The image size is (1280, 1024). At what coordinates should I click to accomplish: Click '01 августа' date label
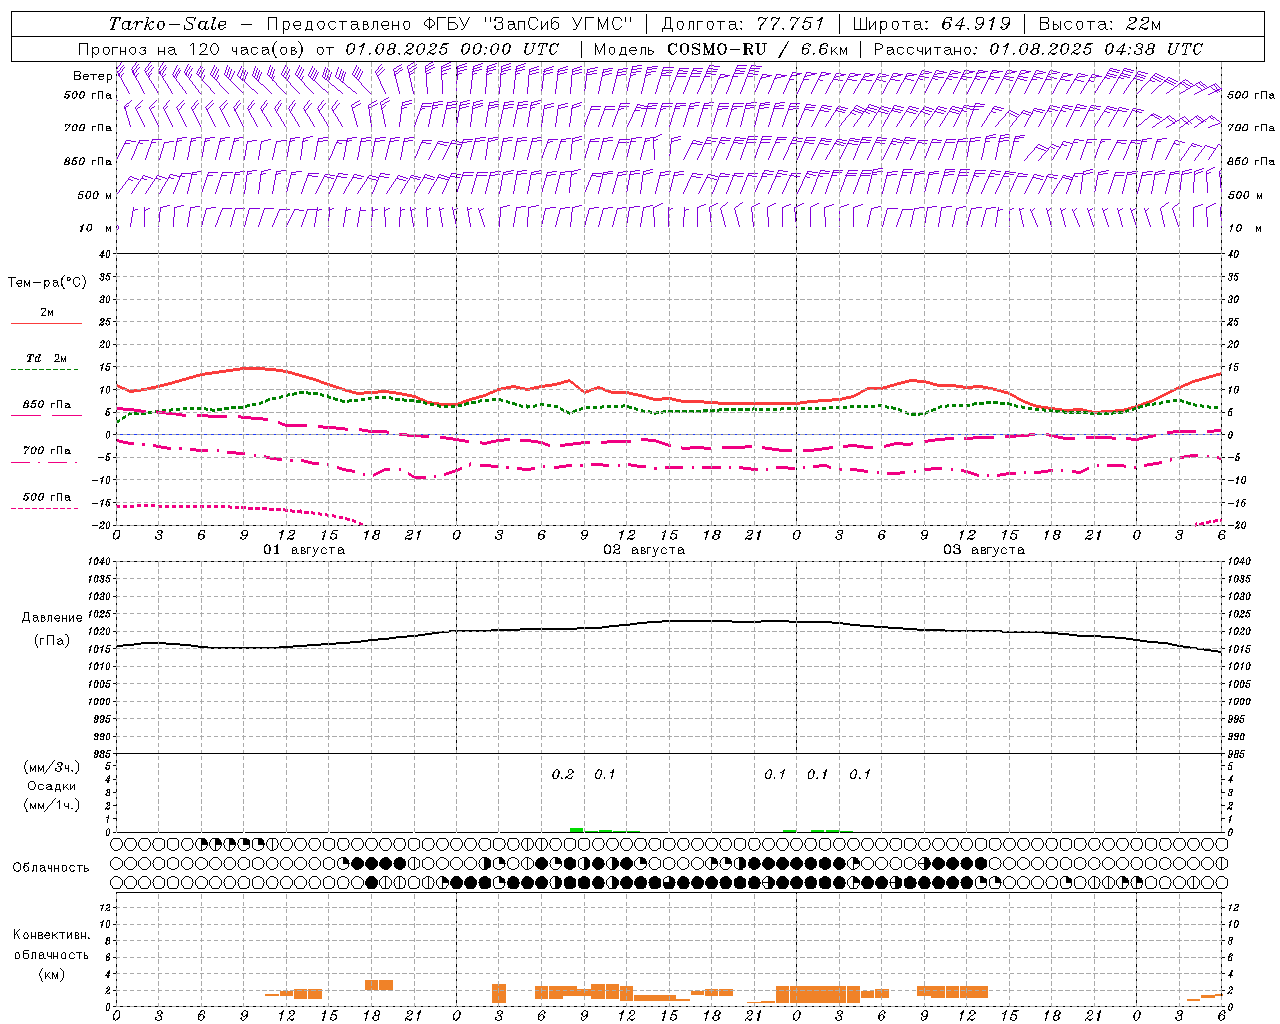click(304, 550)
